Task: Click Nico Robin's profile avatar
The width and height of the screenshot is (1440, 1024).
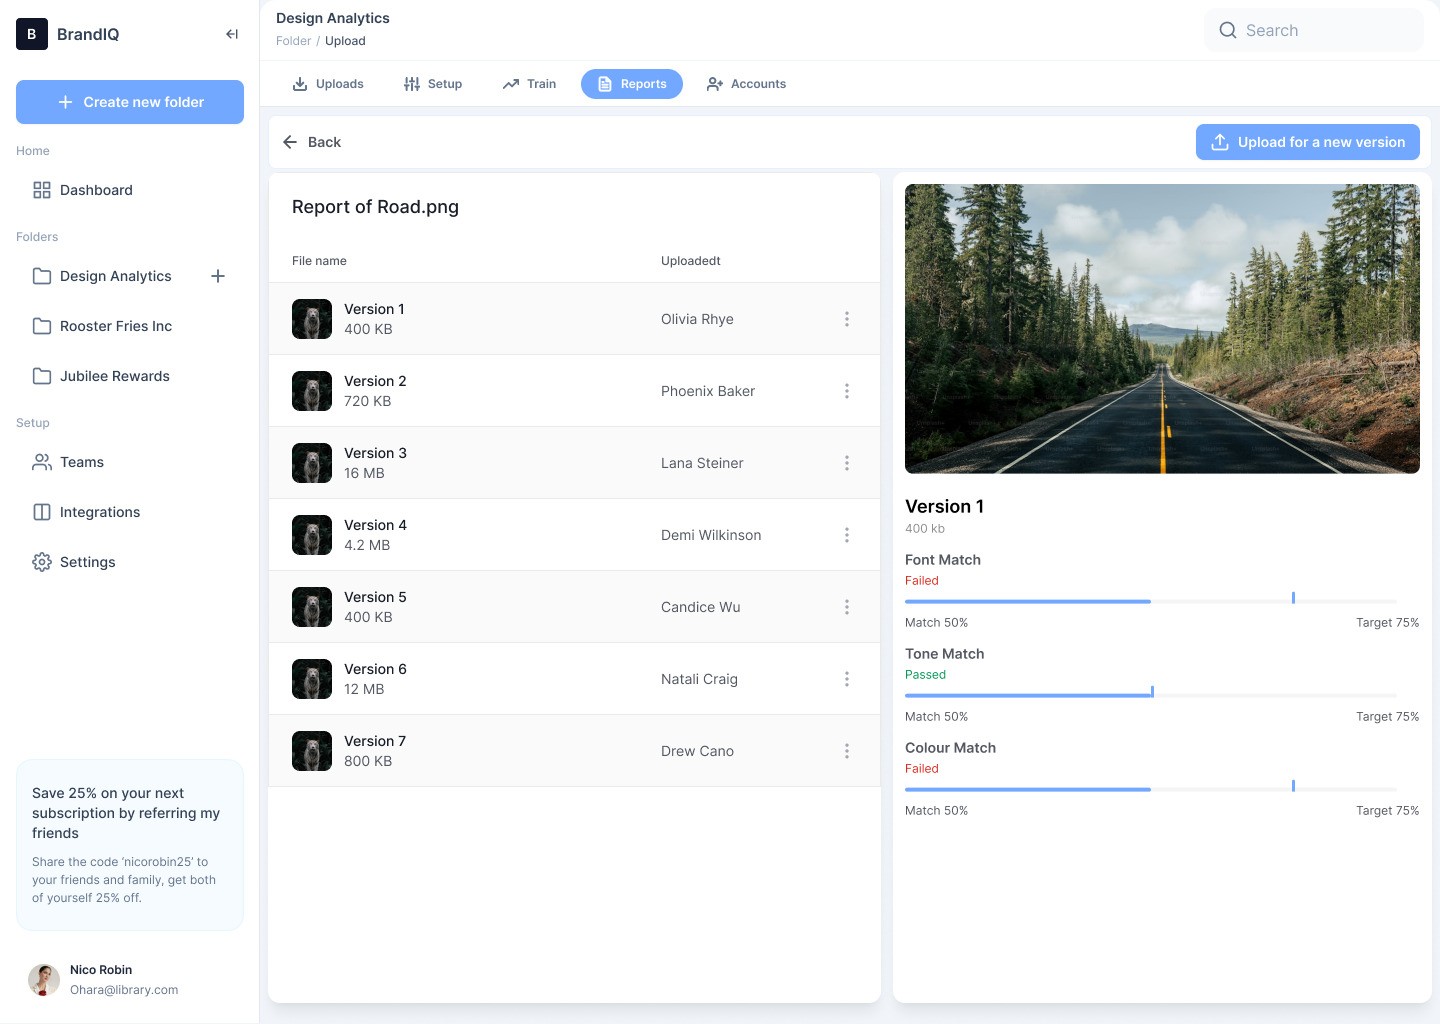Action: (44, 980)
